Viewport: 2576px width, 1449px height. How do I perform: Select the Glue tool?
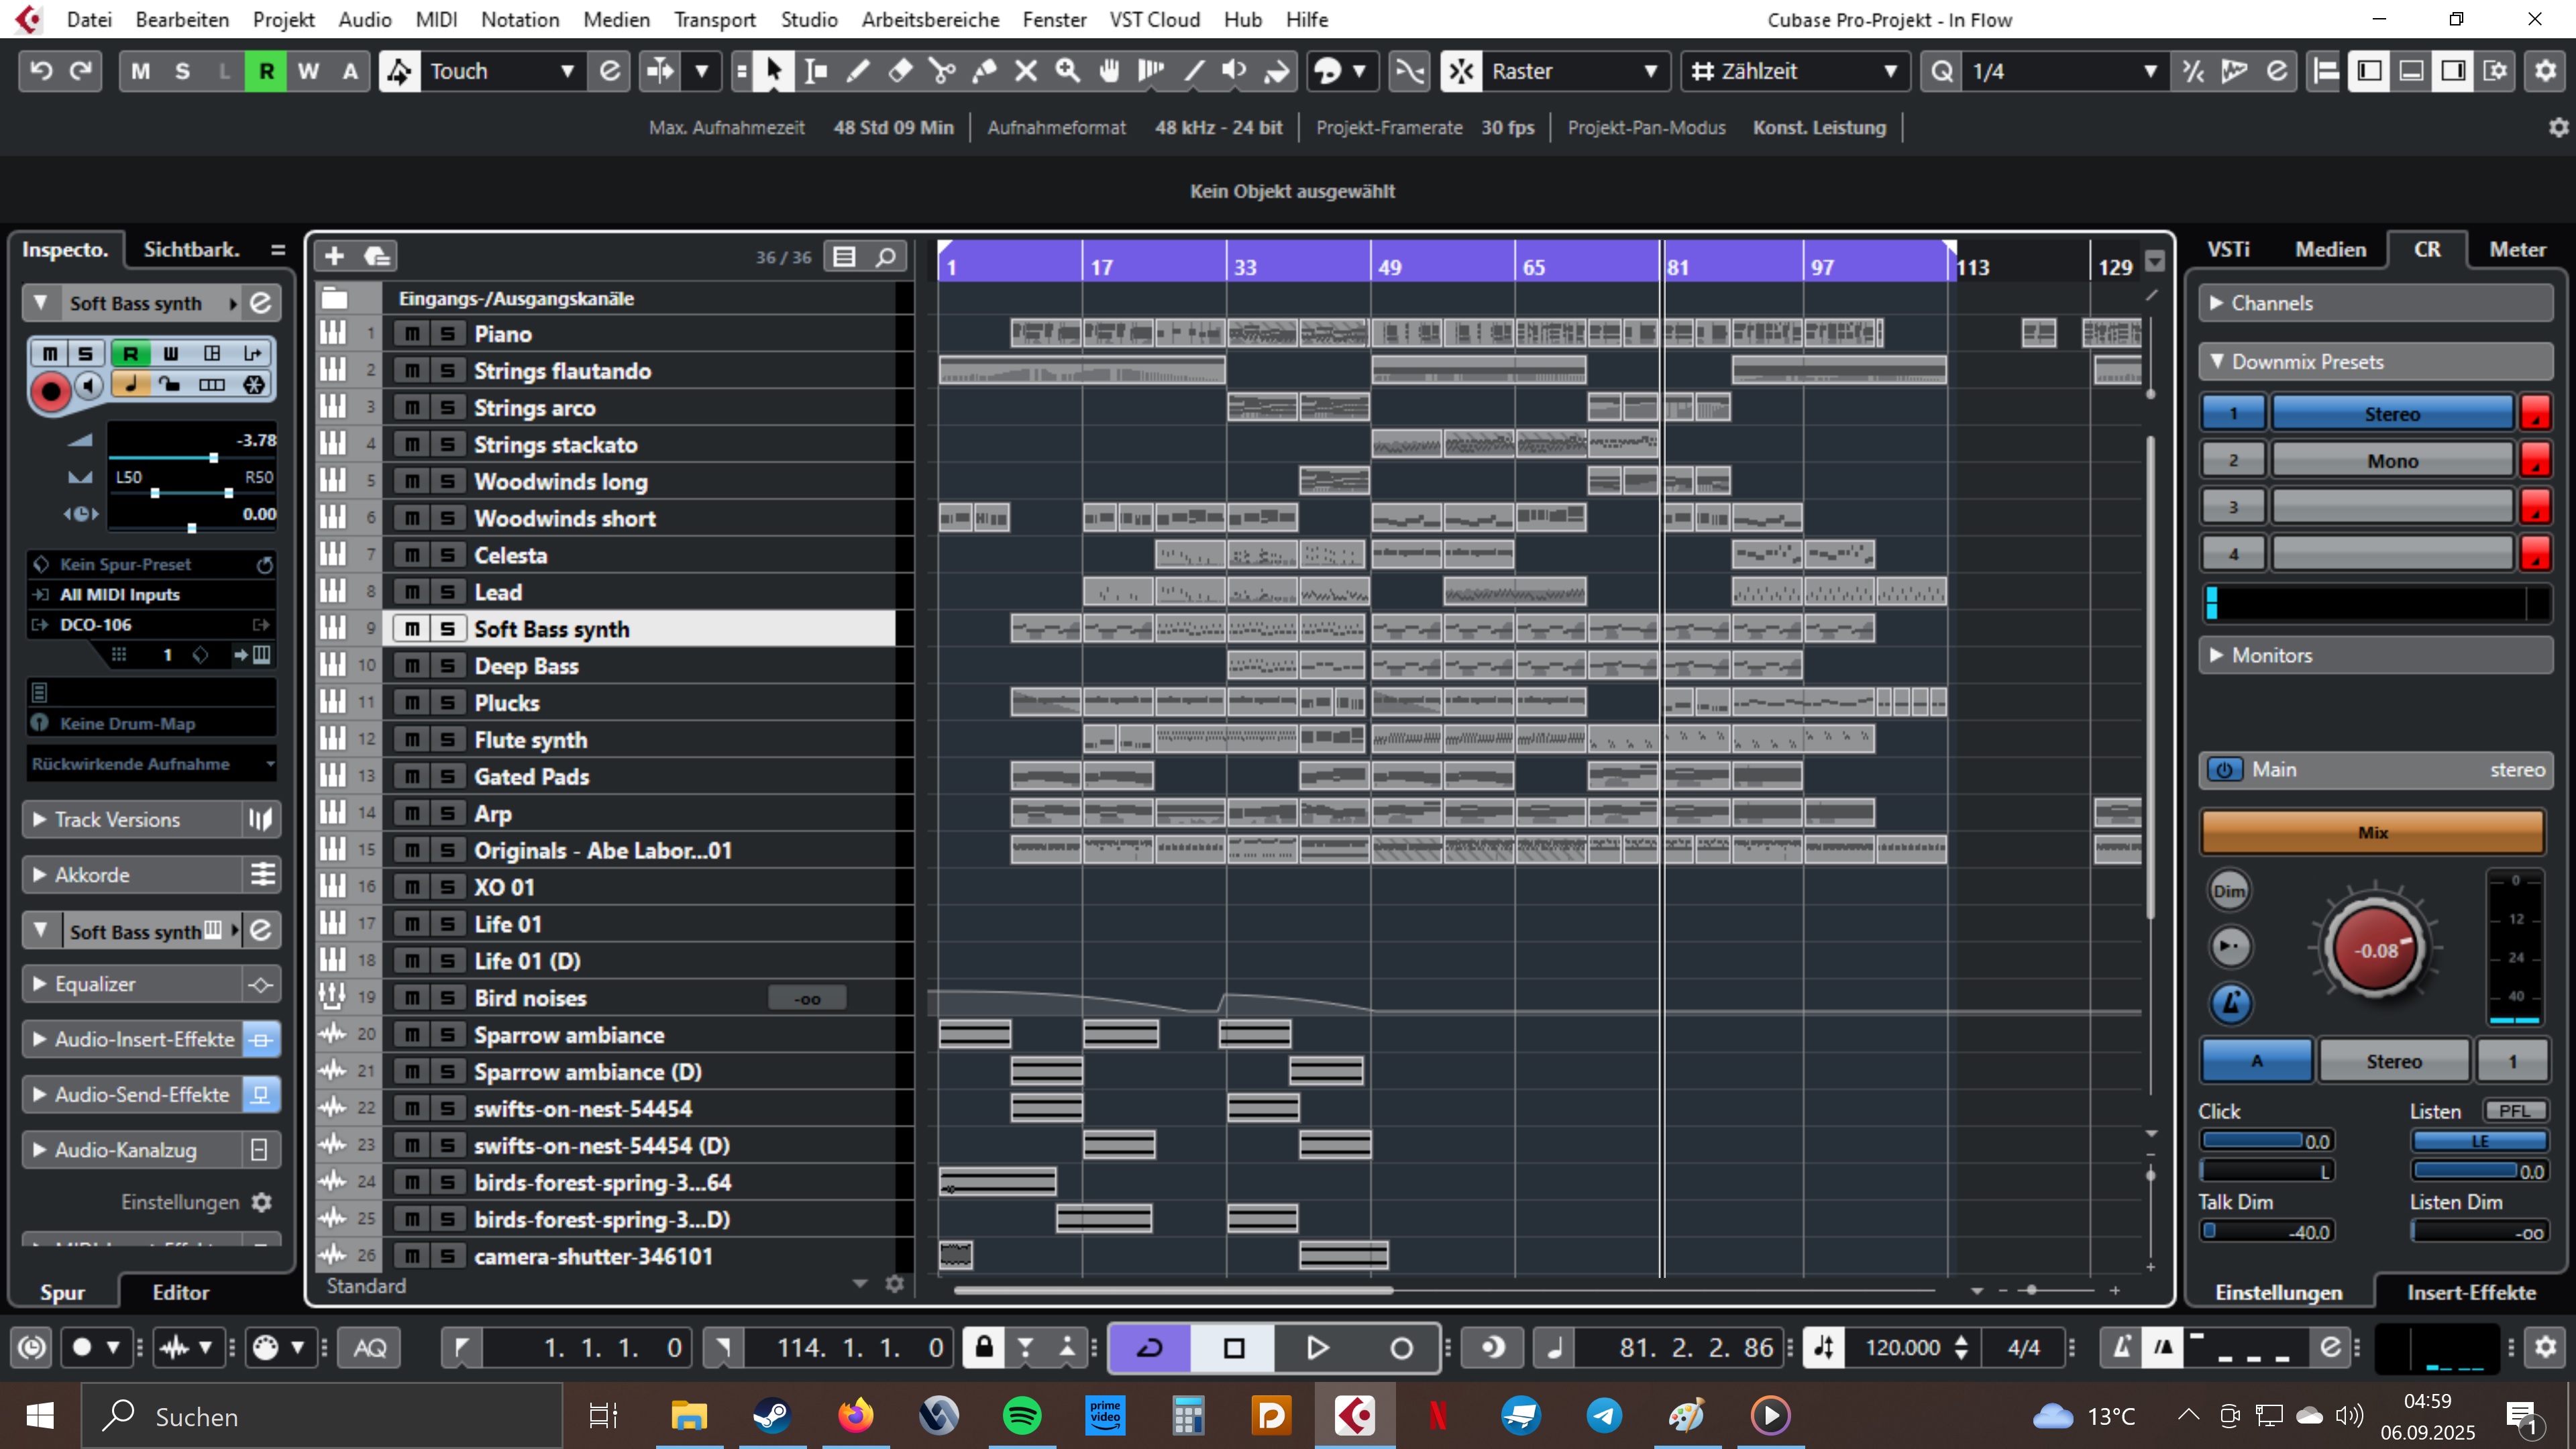point(984,71)
